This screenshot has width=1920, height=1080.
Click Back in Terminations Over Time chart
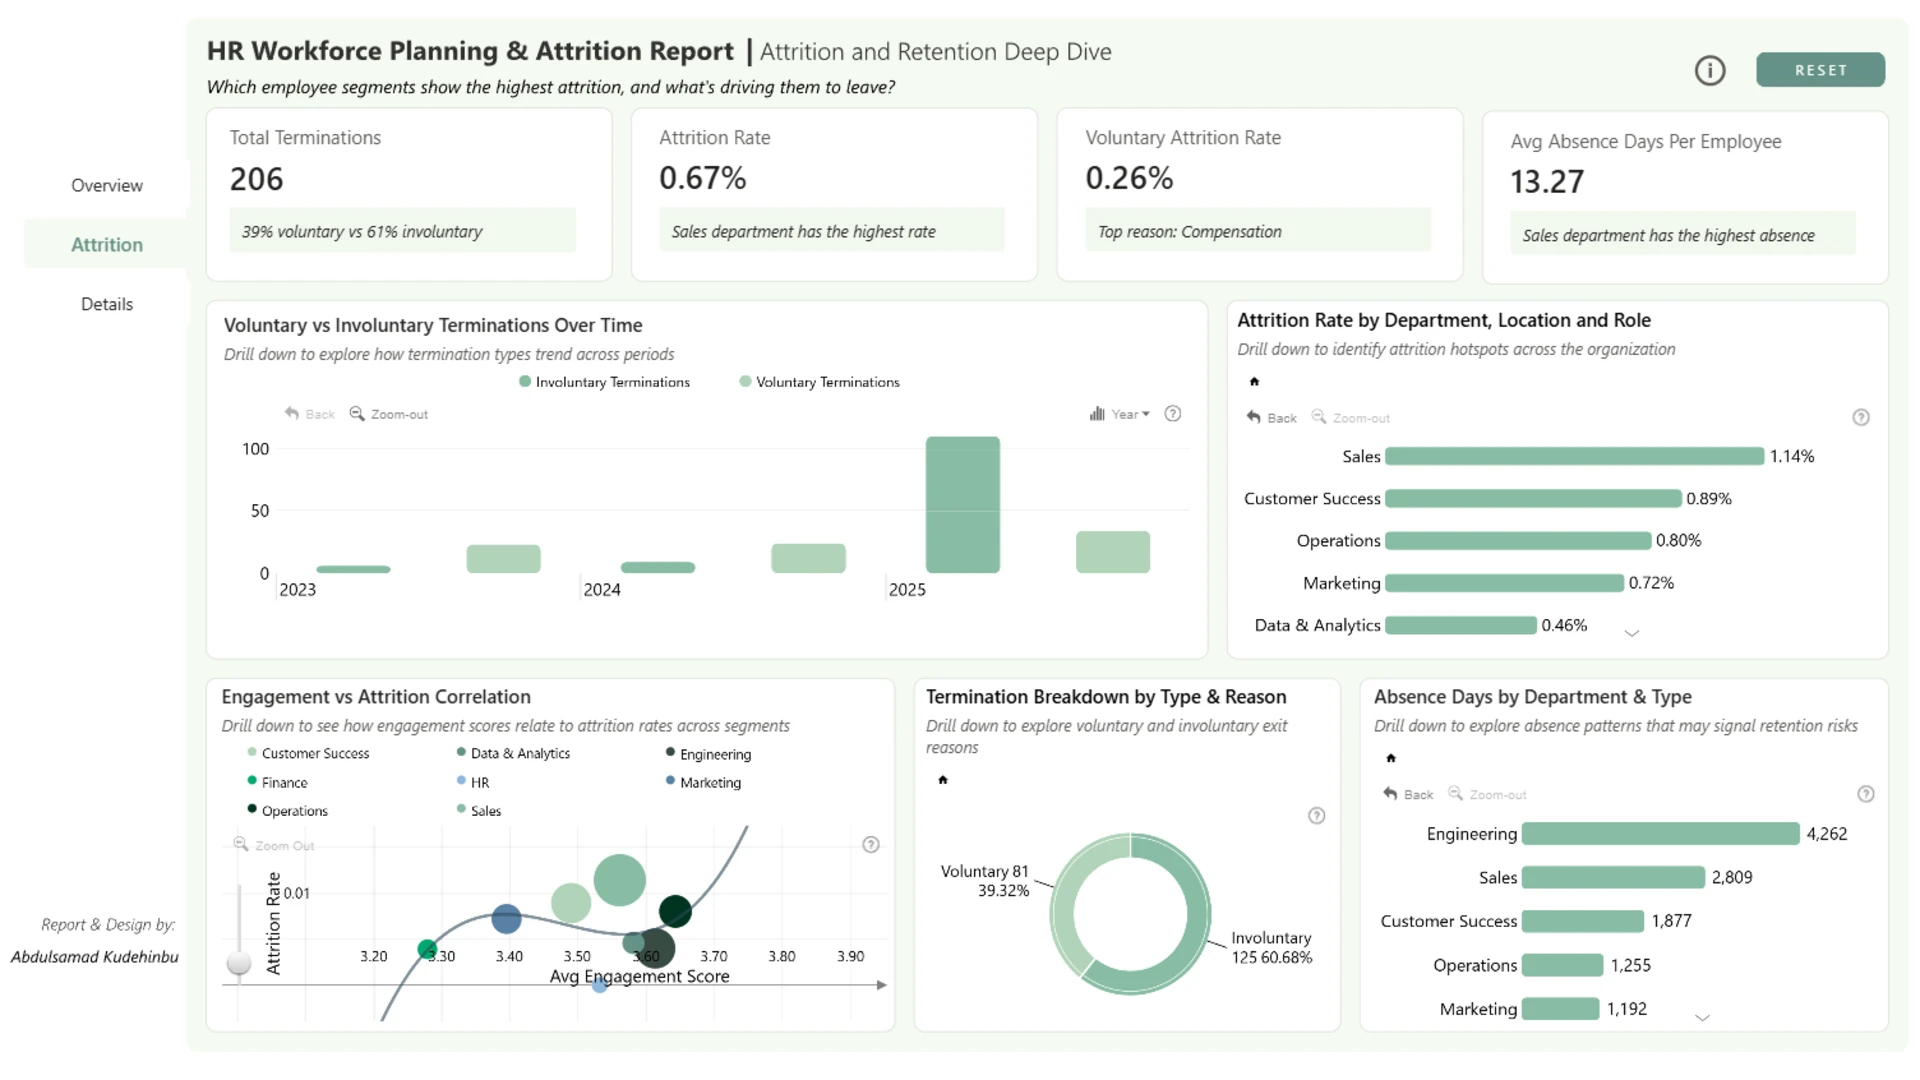click(310, 414)
